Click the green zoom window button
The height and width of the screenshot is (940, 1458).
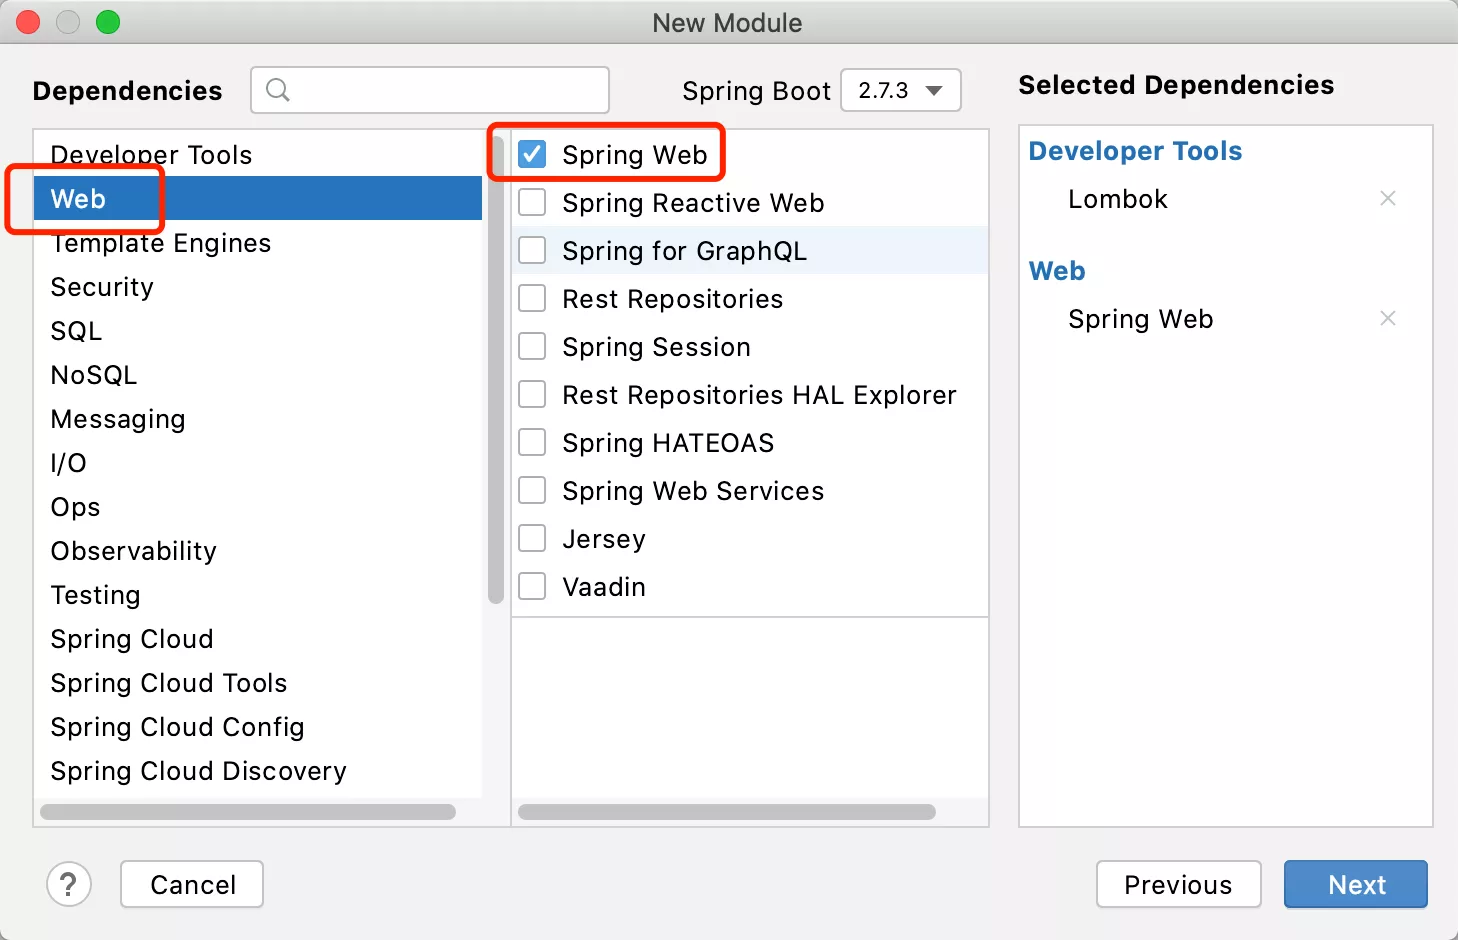pyautogui.click(x=108, y=22)
